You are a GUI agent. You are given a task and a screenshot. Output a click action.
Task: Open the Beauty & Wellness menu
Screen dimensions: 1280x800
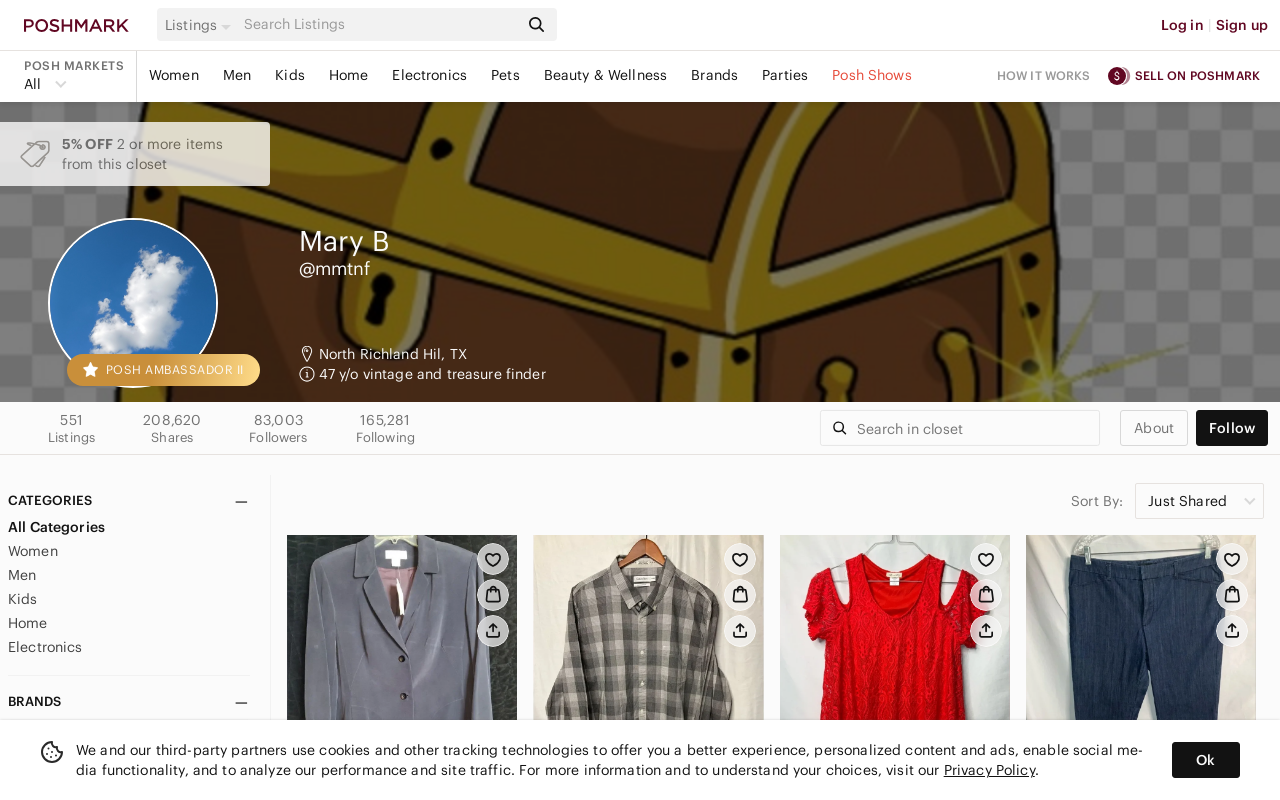point(605,75)
